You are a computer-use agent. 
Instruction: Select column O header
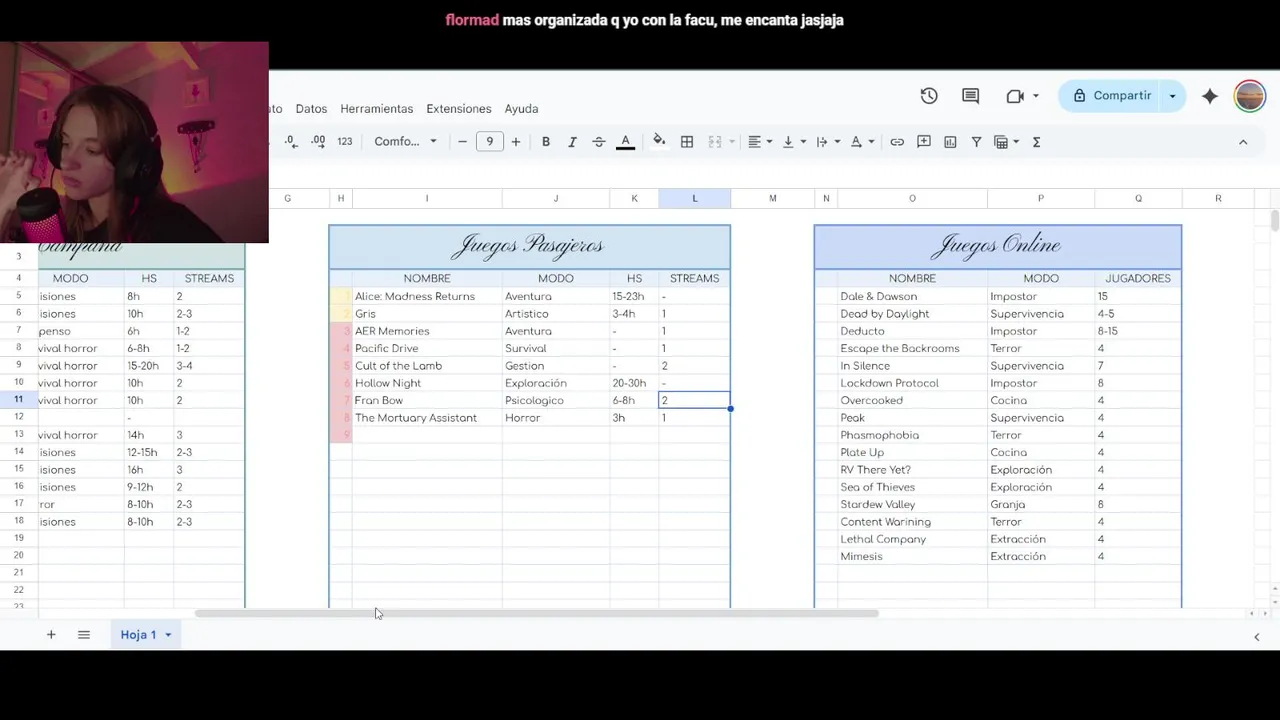click(x=912, y=198)
